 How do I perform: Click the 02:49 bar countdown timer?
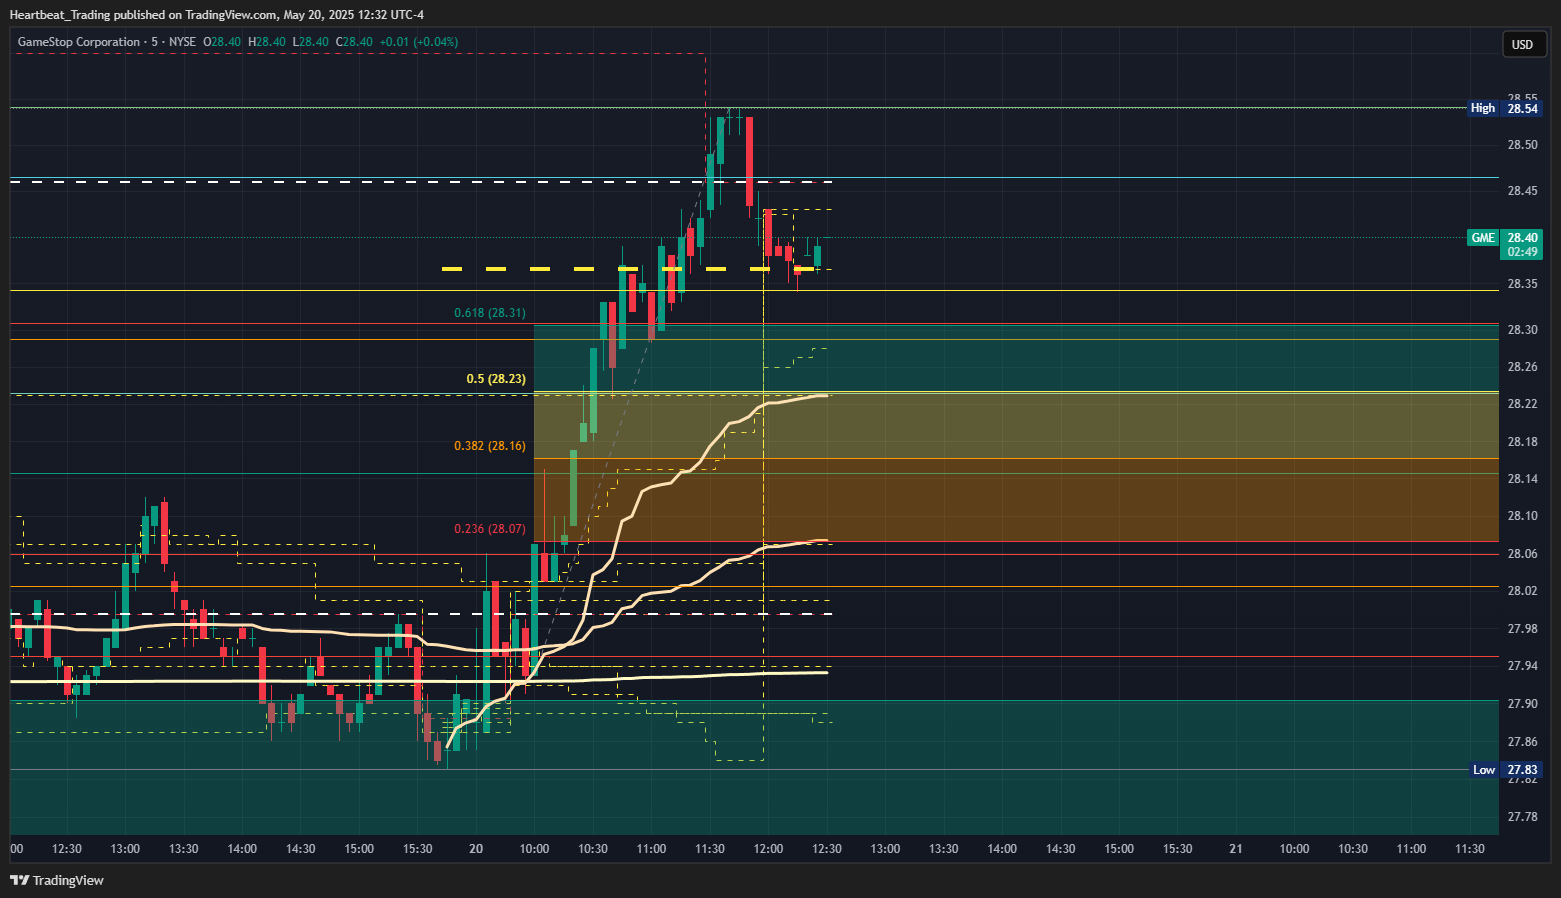tap(1522, 252)
